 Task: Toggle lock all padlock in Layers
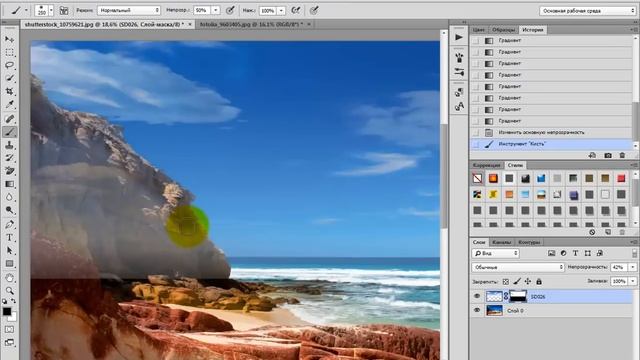(539, 282)
